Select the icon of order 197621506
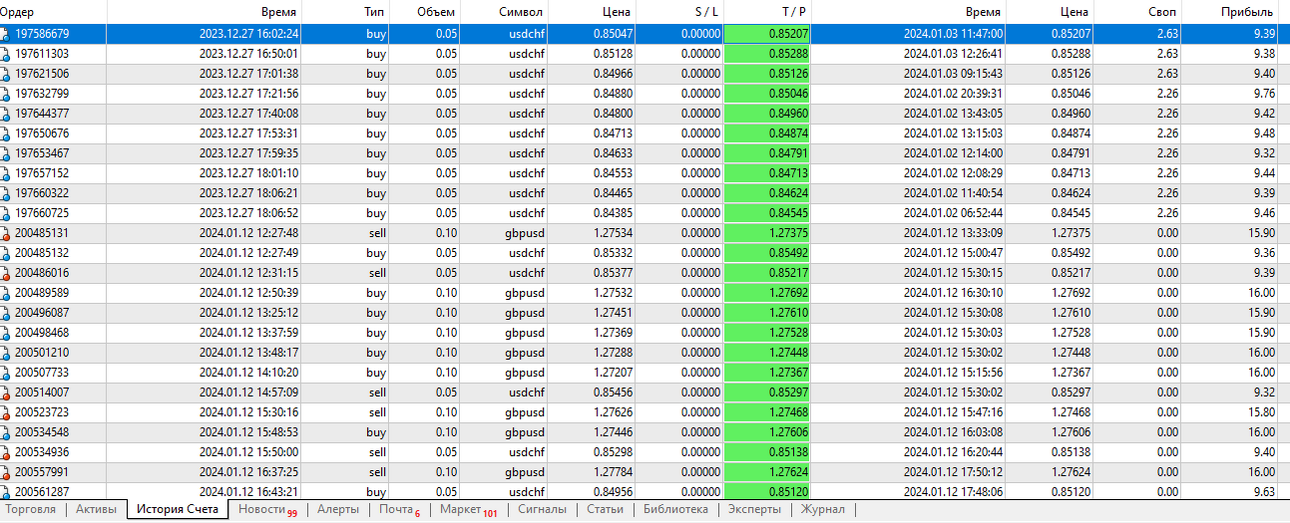The image size is (1290, 523). pos(5,74)
